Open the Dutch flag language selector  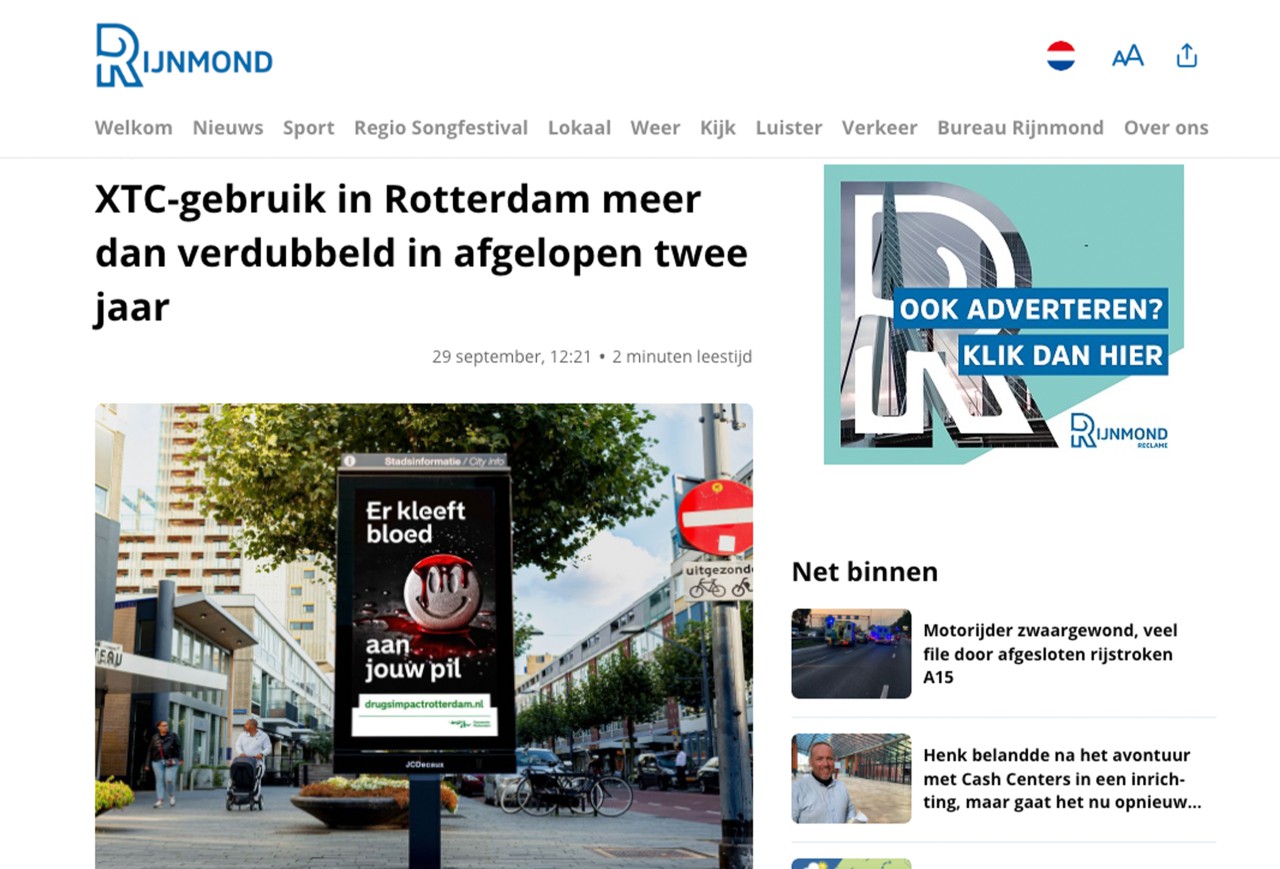(1061, 56)
